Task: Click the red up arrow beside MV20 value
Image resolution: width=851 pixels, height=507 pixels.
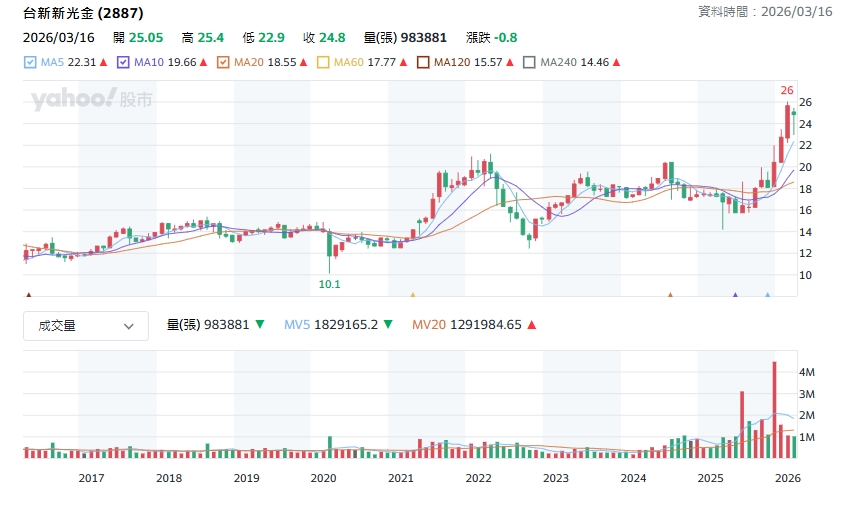Action: (531, 325)
